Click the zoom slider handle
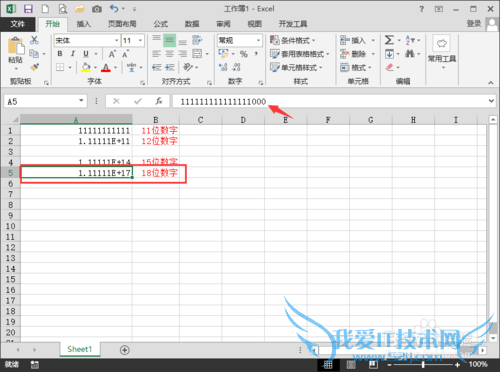 coord(423,365)
